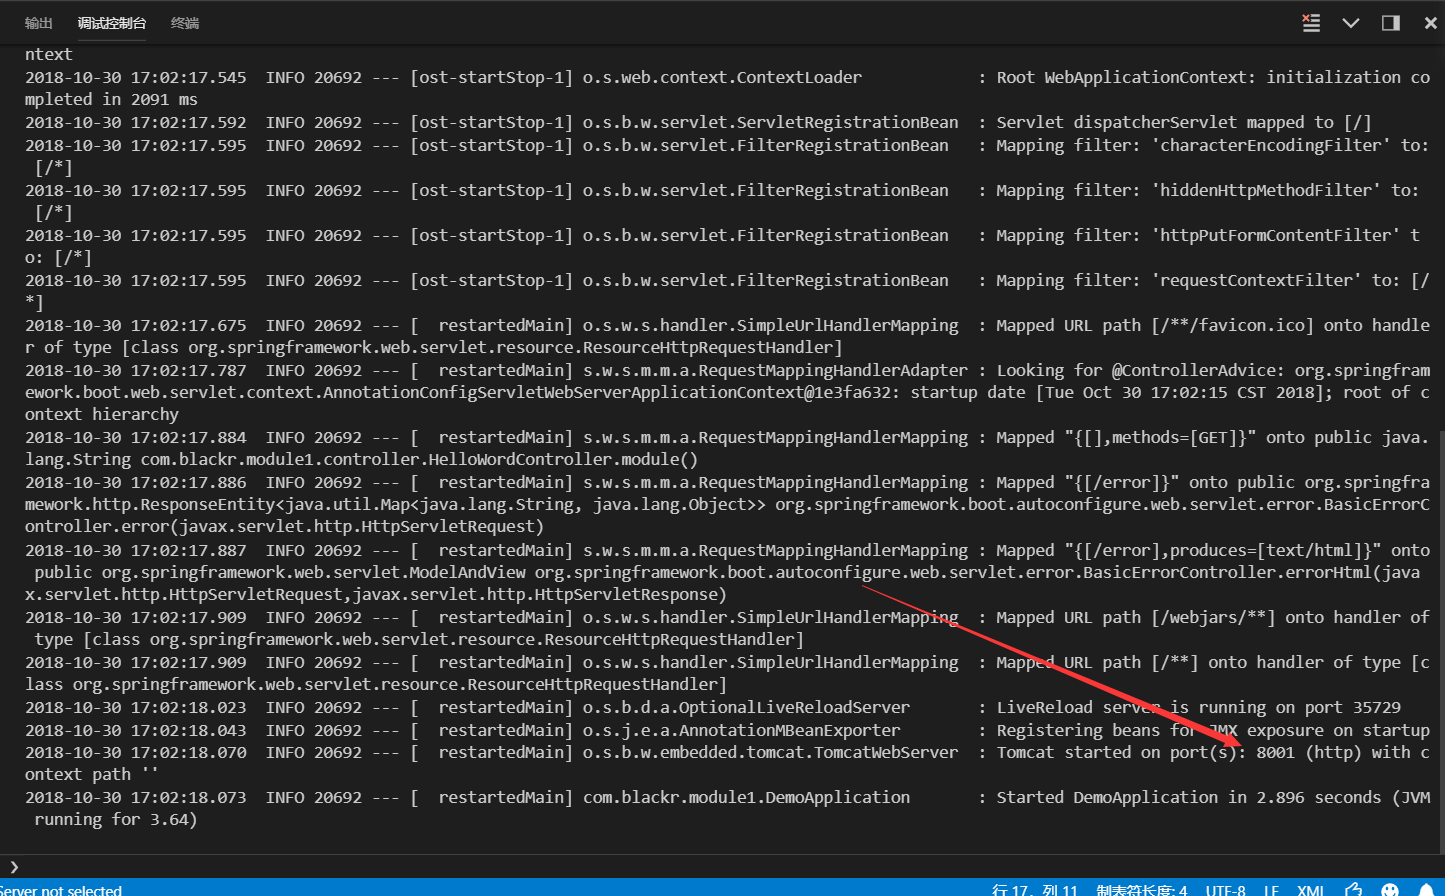Open the feedback smiley icon
Viewport: 1445px width, 896px height.
coord(1390,890)
